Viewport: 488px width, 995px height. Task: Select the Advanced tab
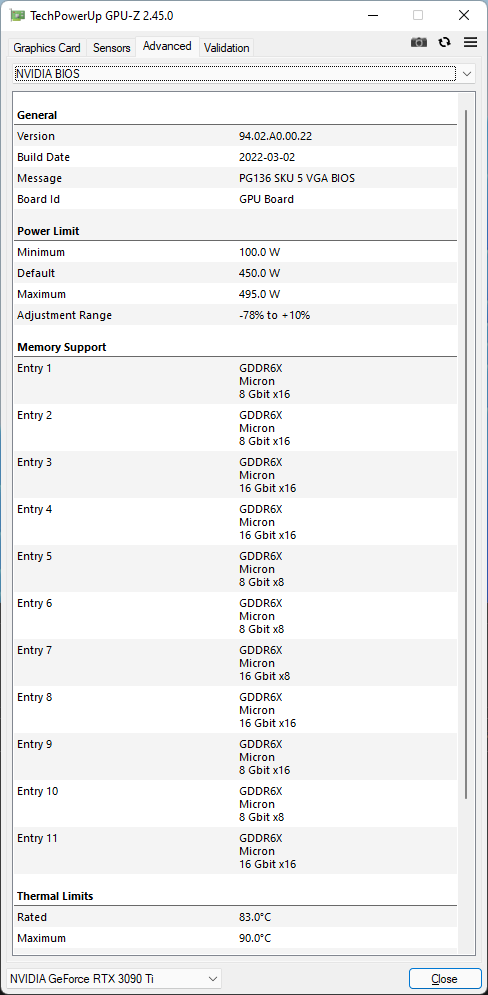click(x=168, y=46)
